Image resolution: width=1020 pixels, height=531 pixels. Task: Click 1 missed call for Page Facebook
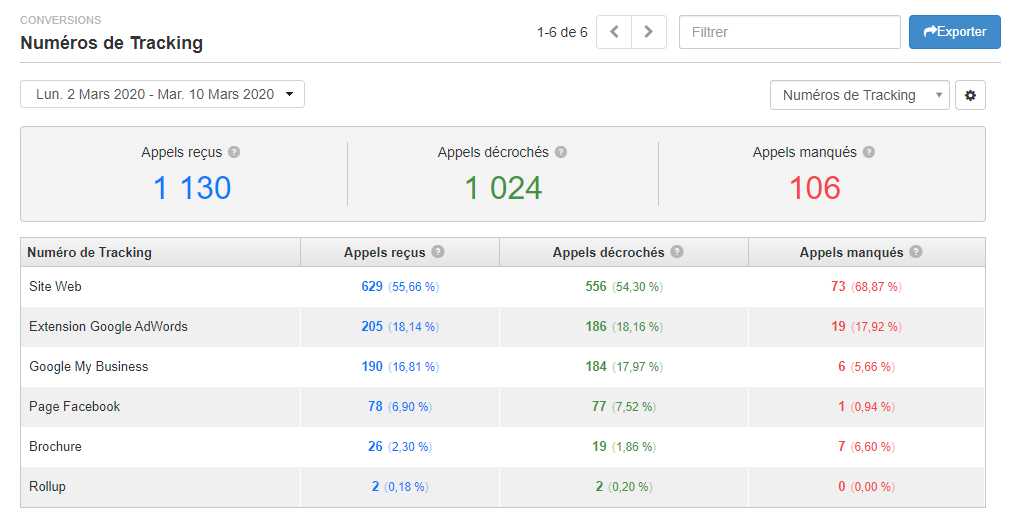coord(842,407)
